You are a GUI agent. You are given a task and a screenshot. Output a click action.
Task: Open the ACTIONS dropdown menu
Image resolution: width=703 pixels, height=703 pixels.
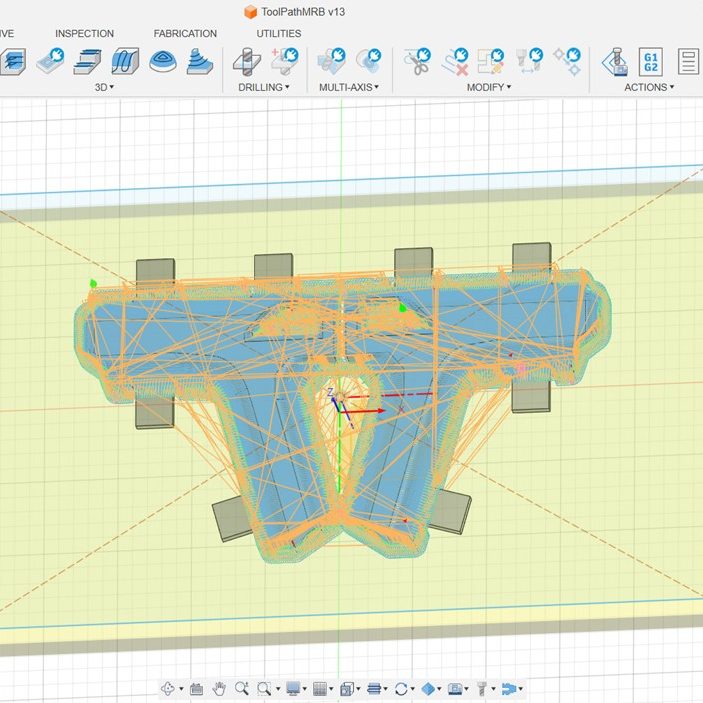[648, 87]
